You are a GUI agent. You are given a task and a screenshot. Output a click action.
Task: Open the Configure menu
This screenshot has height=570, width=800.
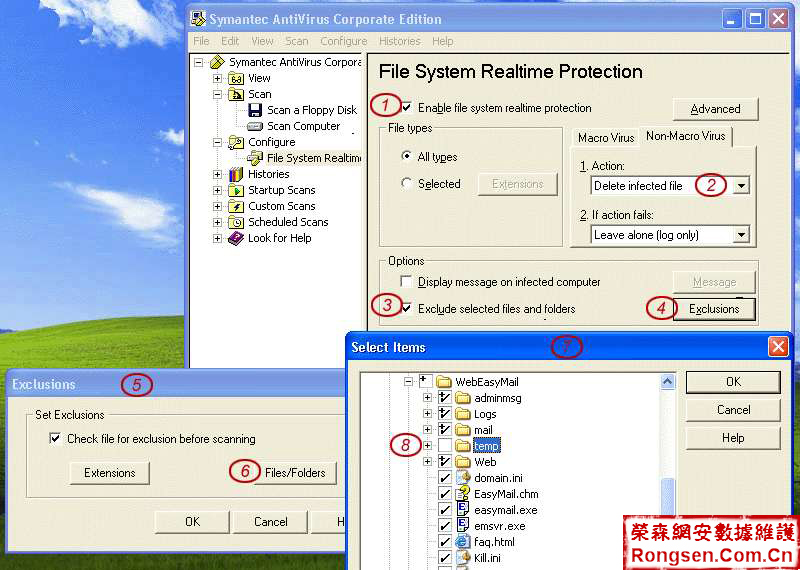343,41
